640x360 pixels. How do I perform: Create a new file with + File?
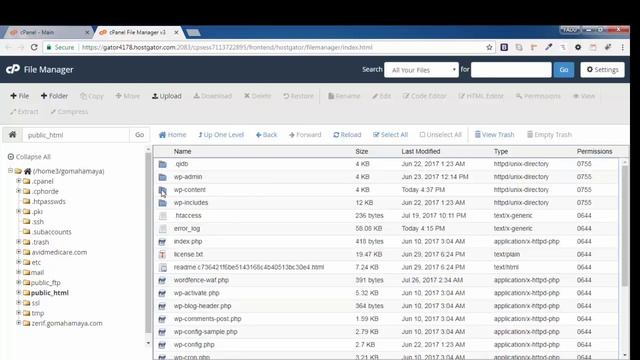coord(20,96)
